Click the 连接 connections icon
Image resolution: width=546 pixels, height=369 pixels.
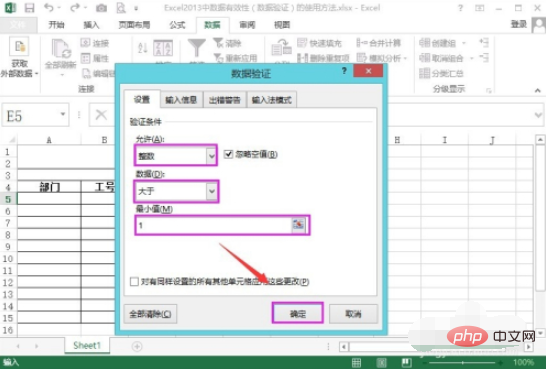click(86, 43)
